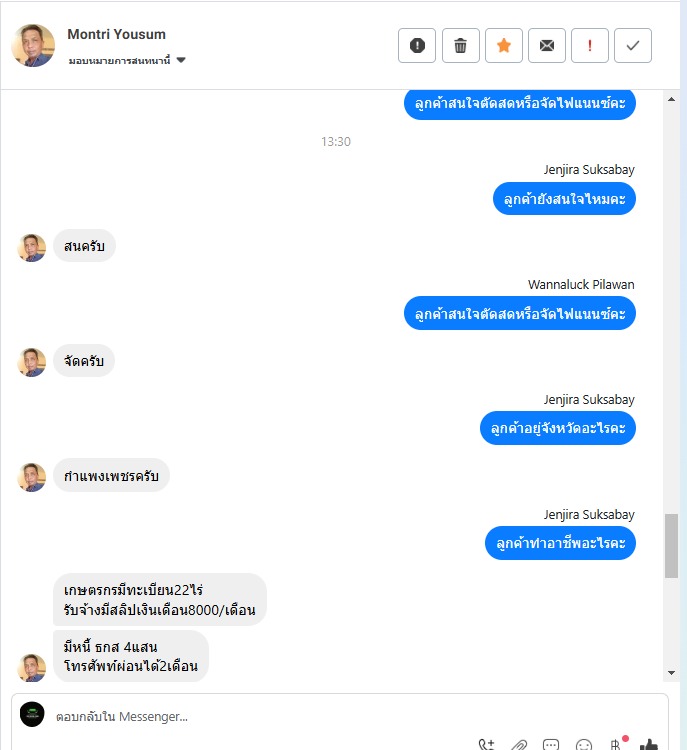Click the scroll down arrow of chat

(x=671, y=673)
